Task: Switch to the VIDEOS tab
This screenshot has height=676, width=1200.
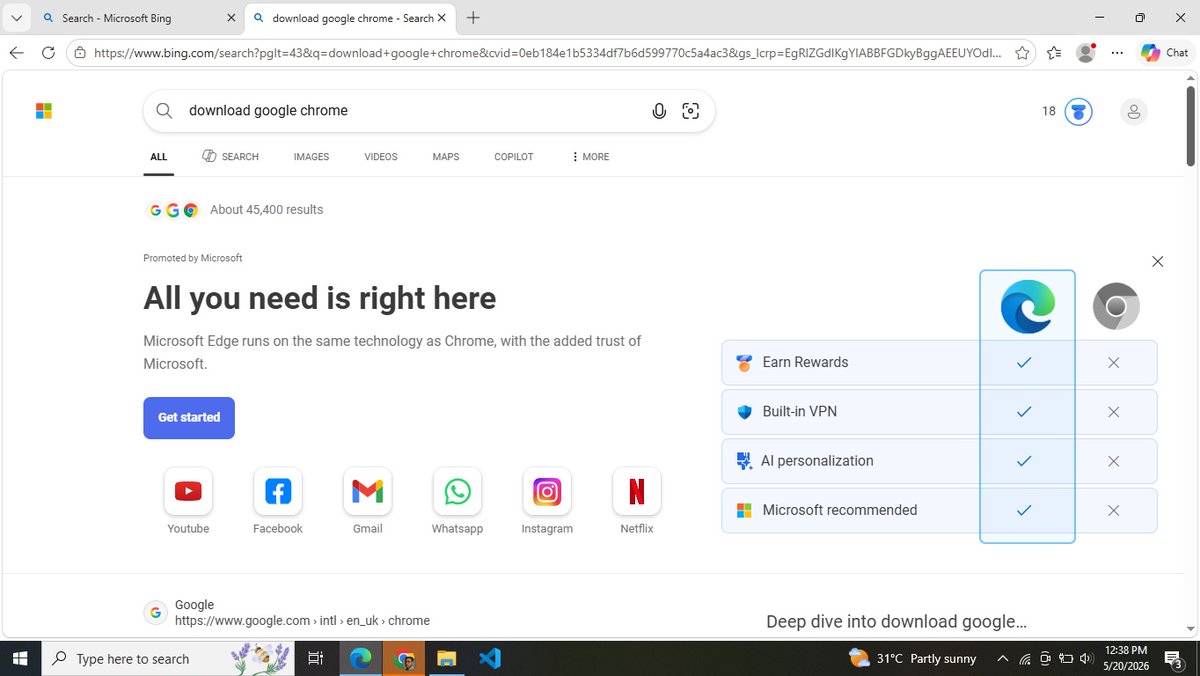Action: [381, 157]
